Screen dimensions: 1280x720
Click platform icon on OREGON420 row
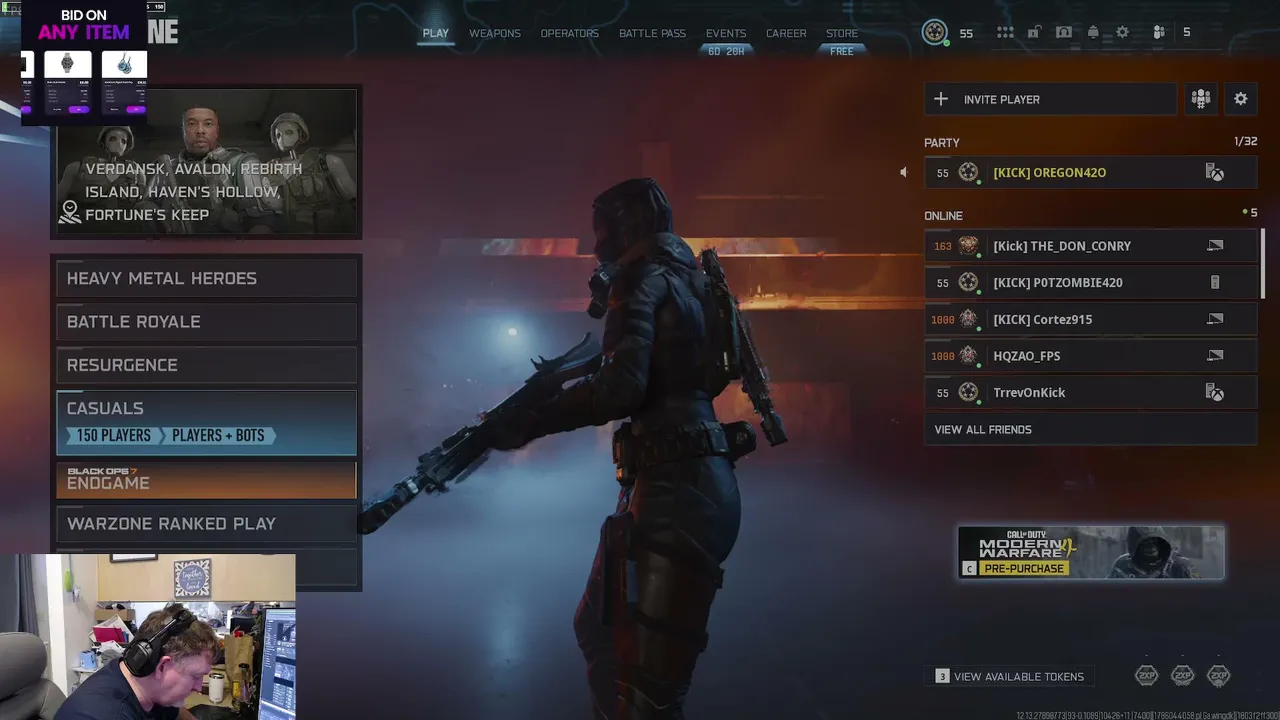(1215, 173)
